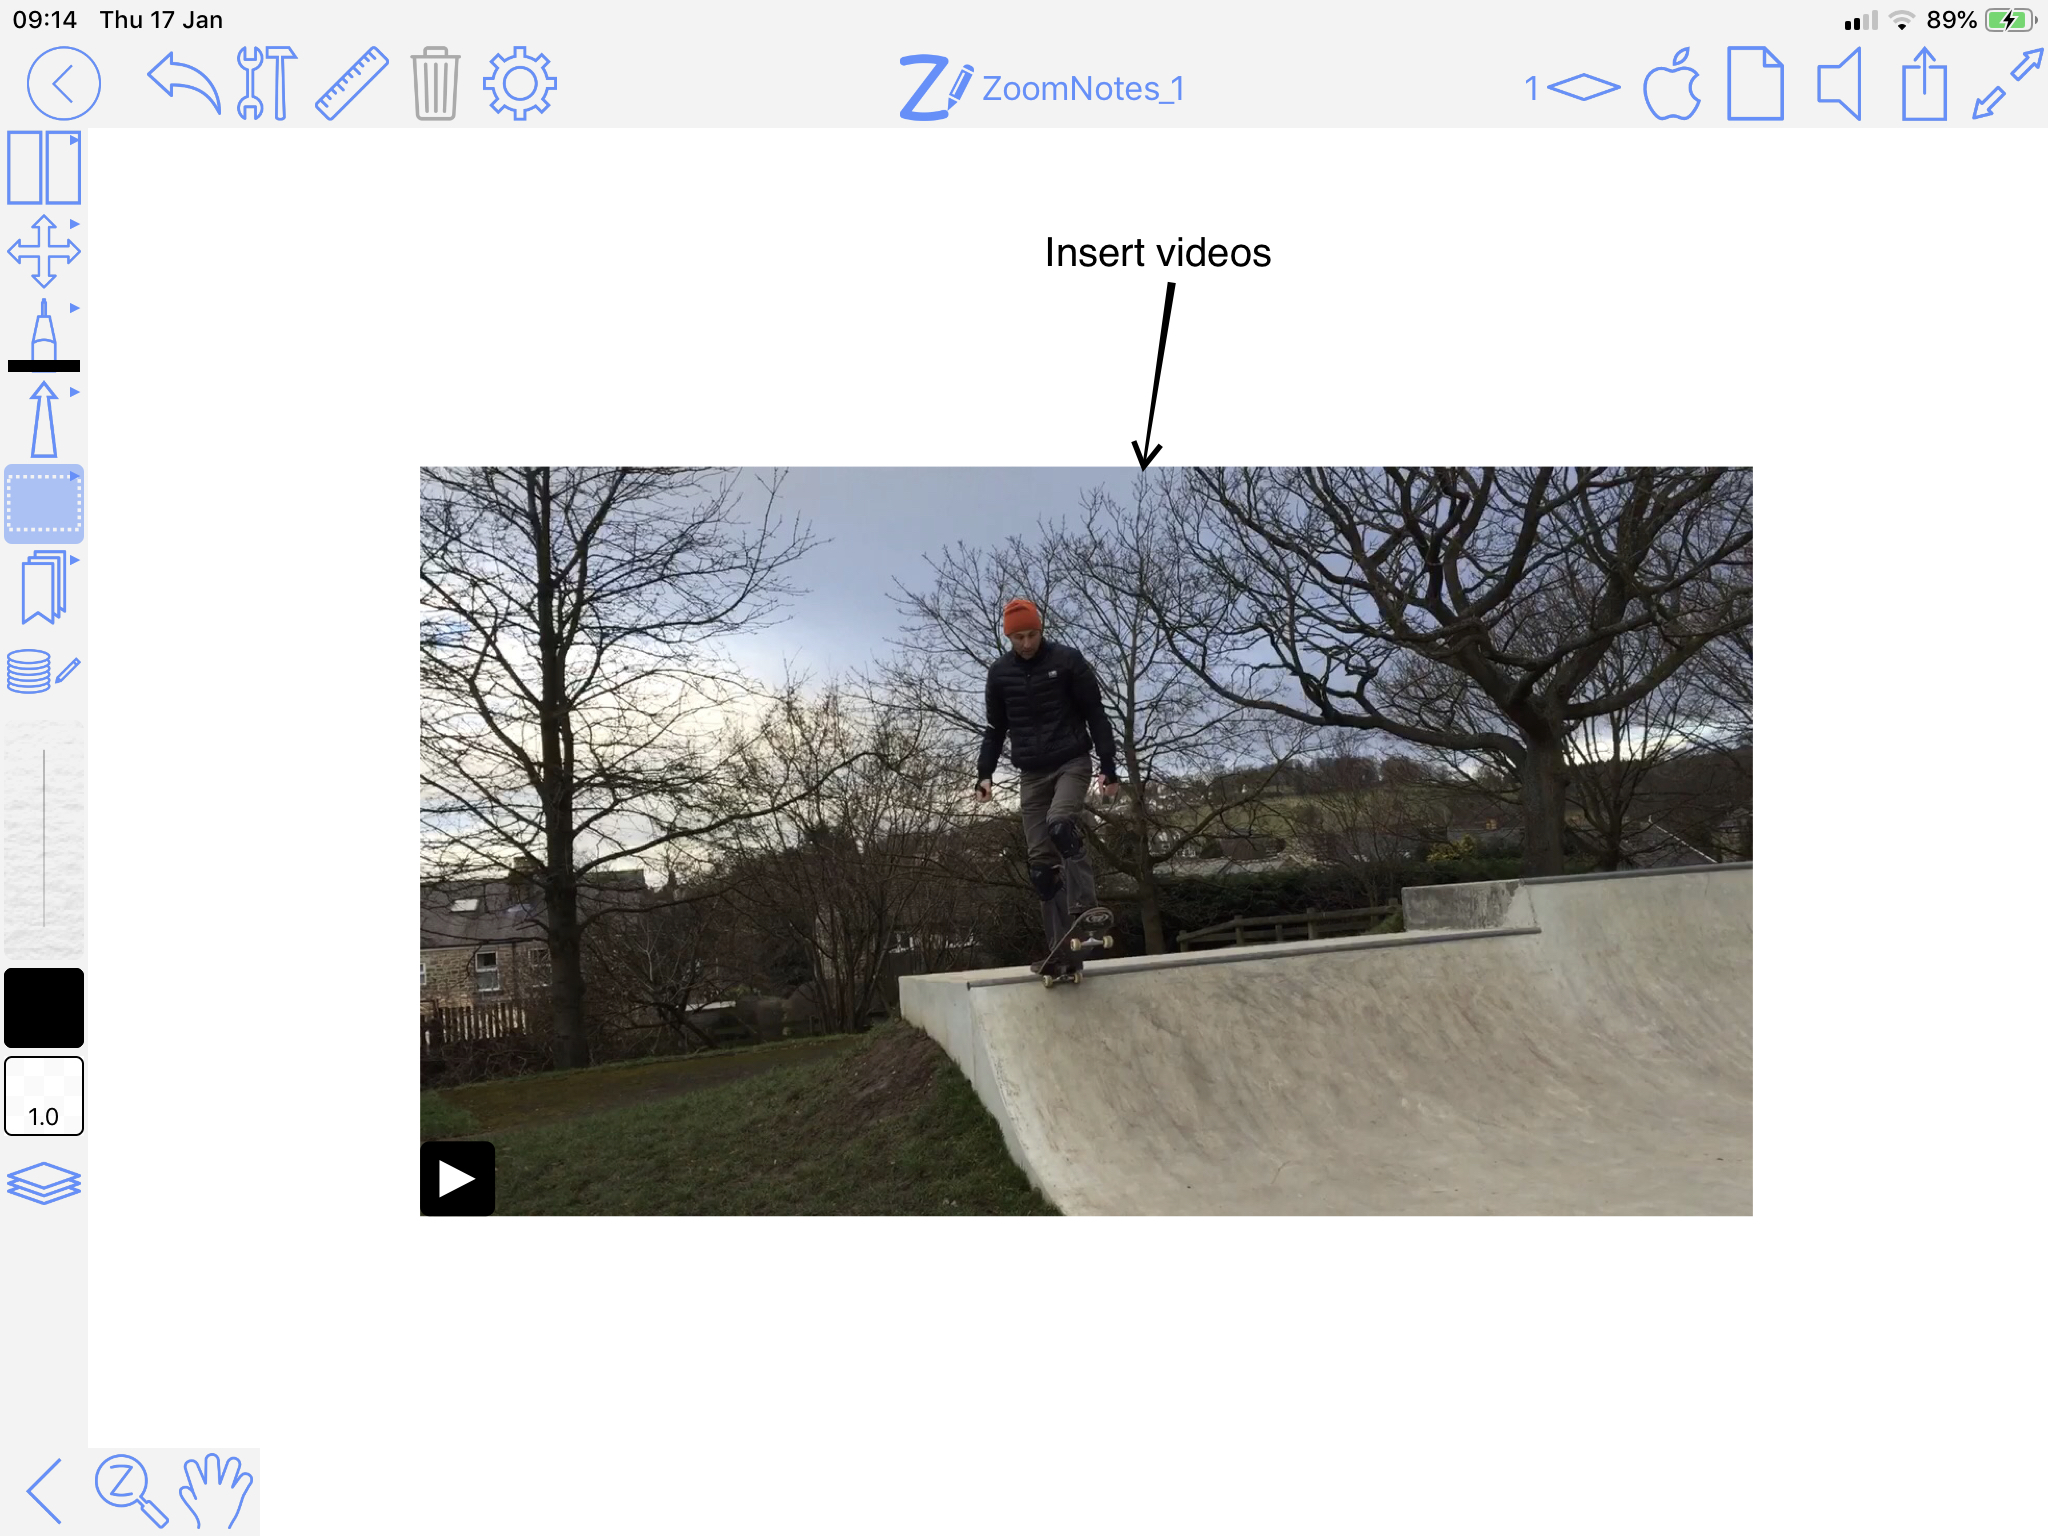This screenshot has width=2048, height=1536.
Task: Toggle the split page view tool
Action: click(x=44, y=168)
